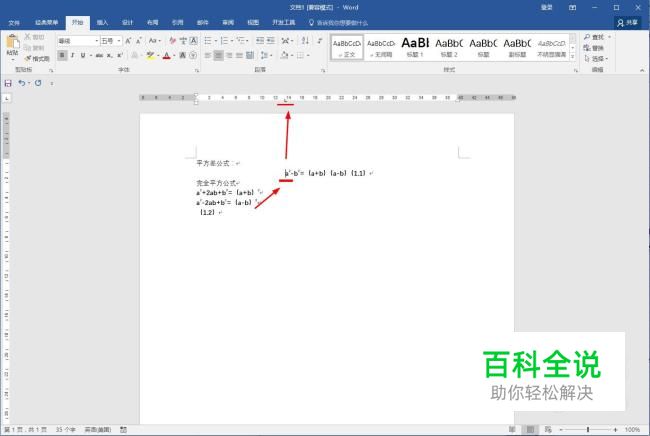The image size is (650, 436).
Task: Apply strikethrough formatting
Action: pos(99,55)
